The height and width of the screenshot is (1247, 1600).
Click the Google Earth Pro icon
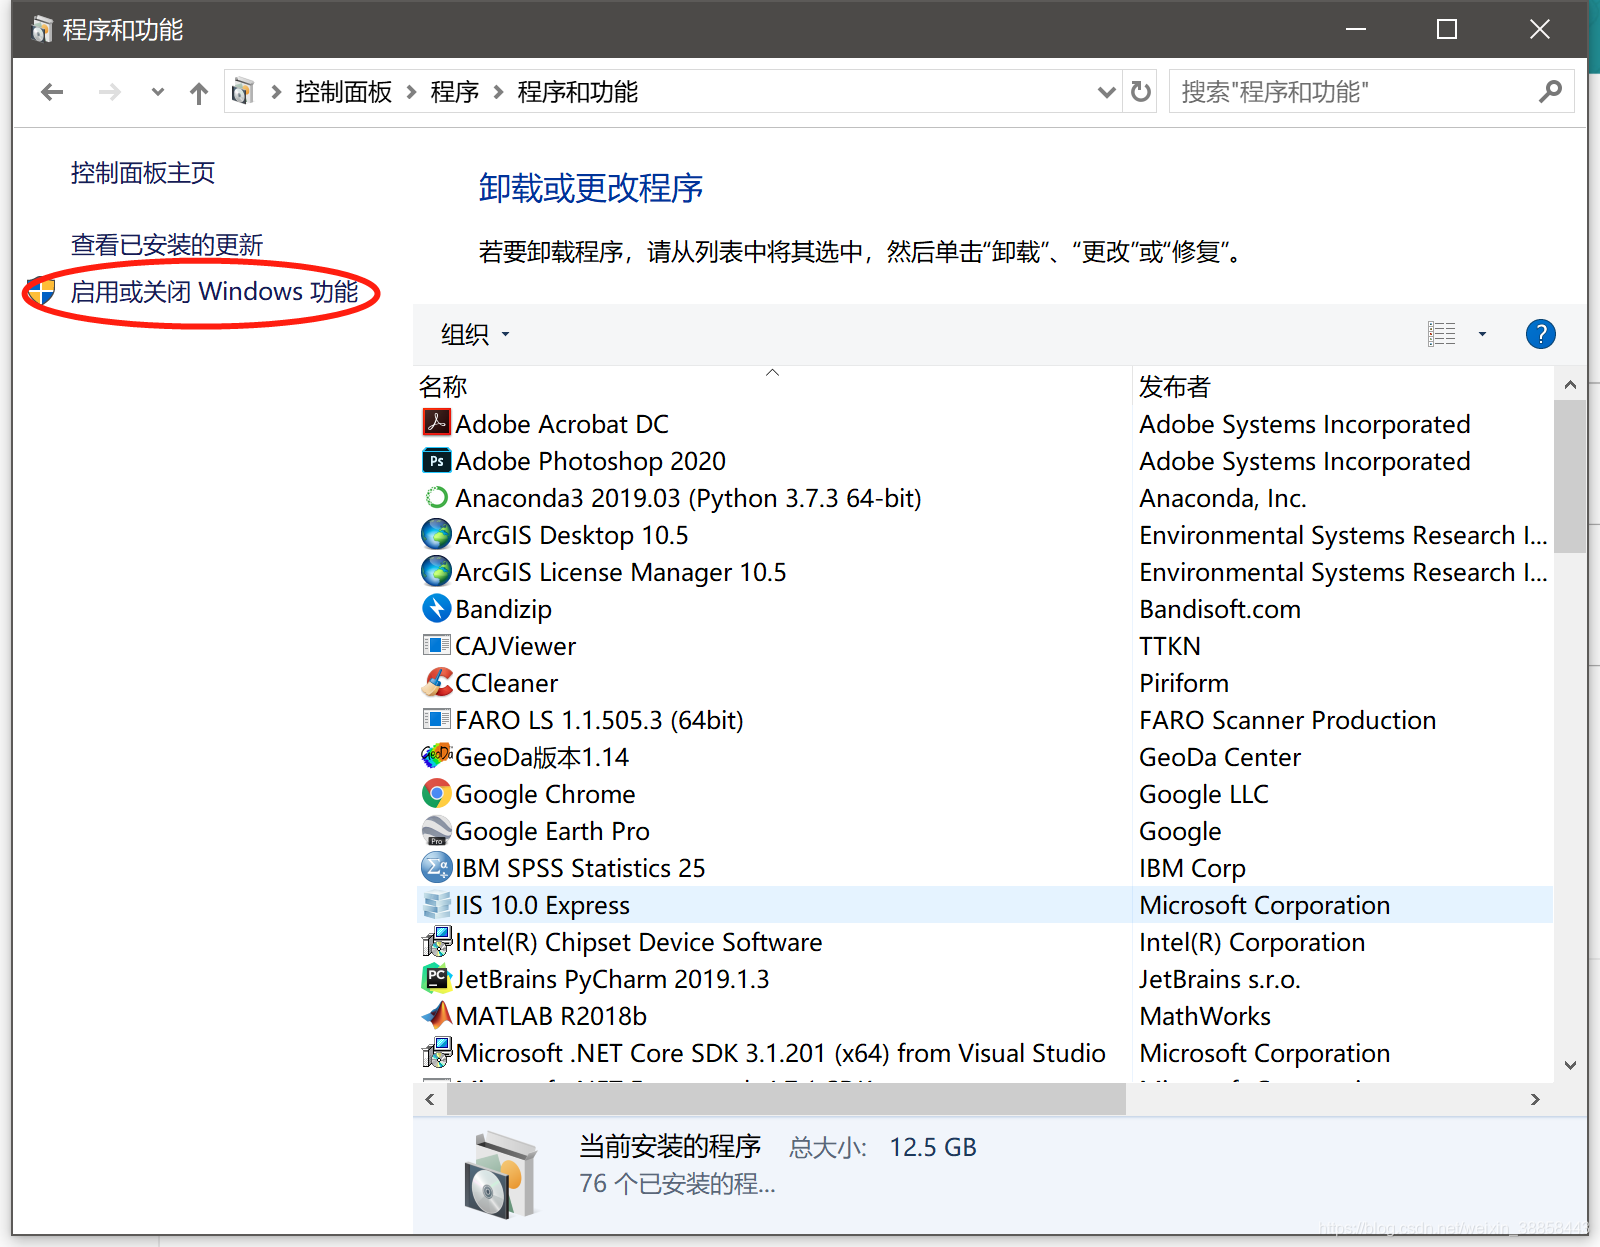click(x=436, y=830)
